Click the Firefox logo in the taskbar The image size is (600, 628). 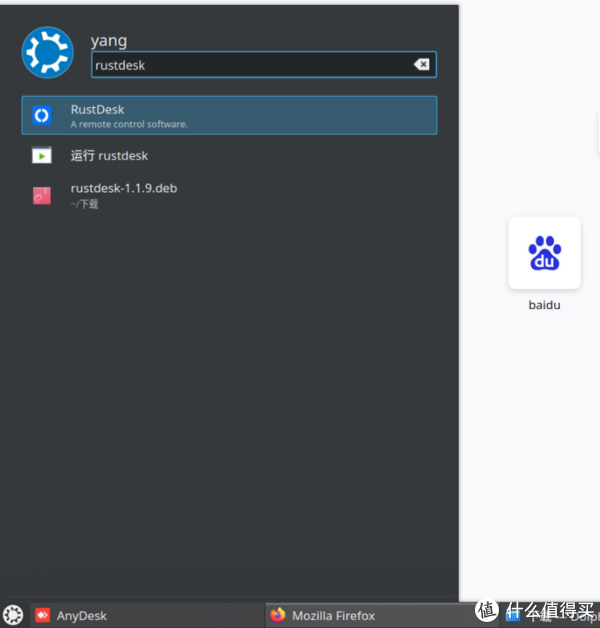click(278, 615)
